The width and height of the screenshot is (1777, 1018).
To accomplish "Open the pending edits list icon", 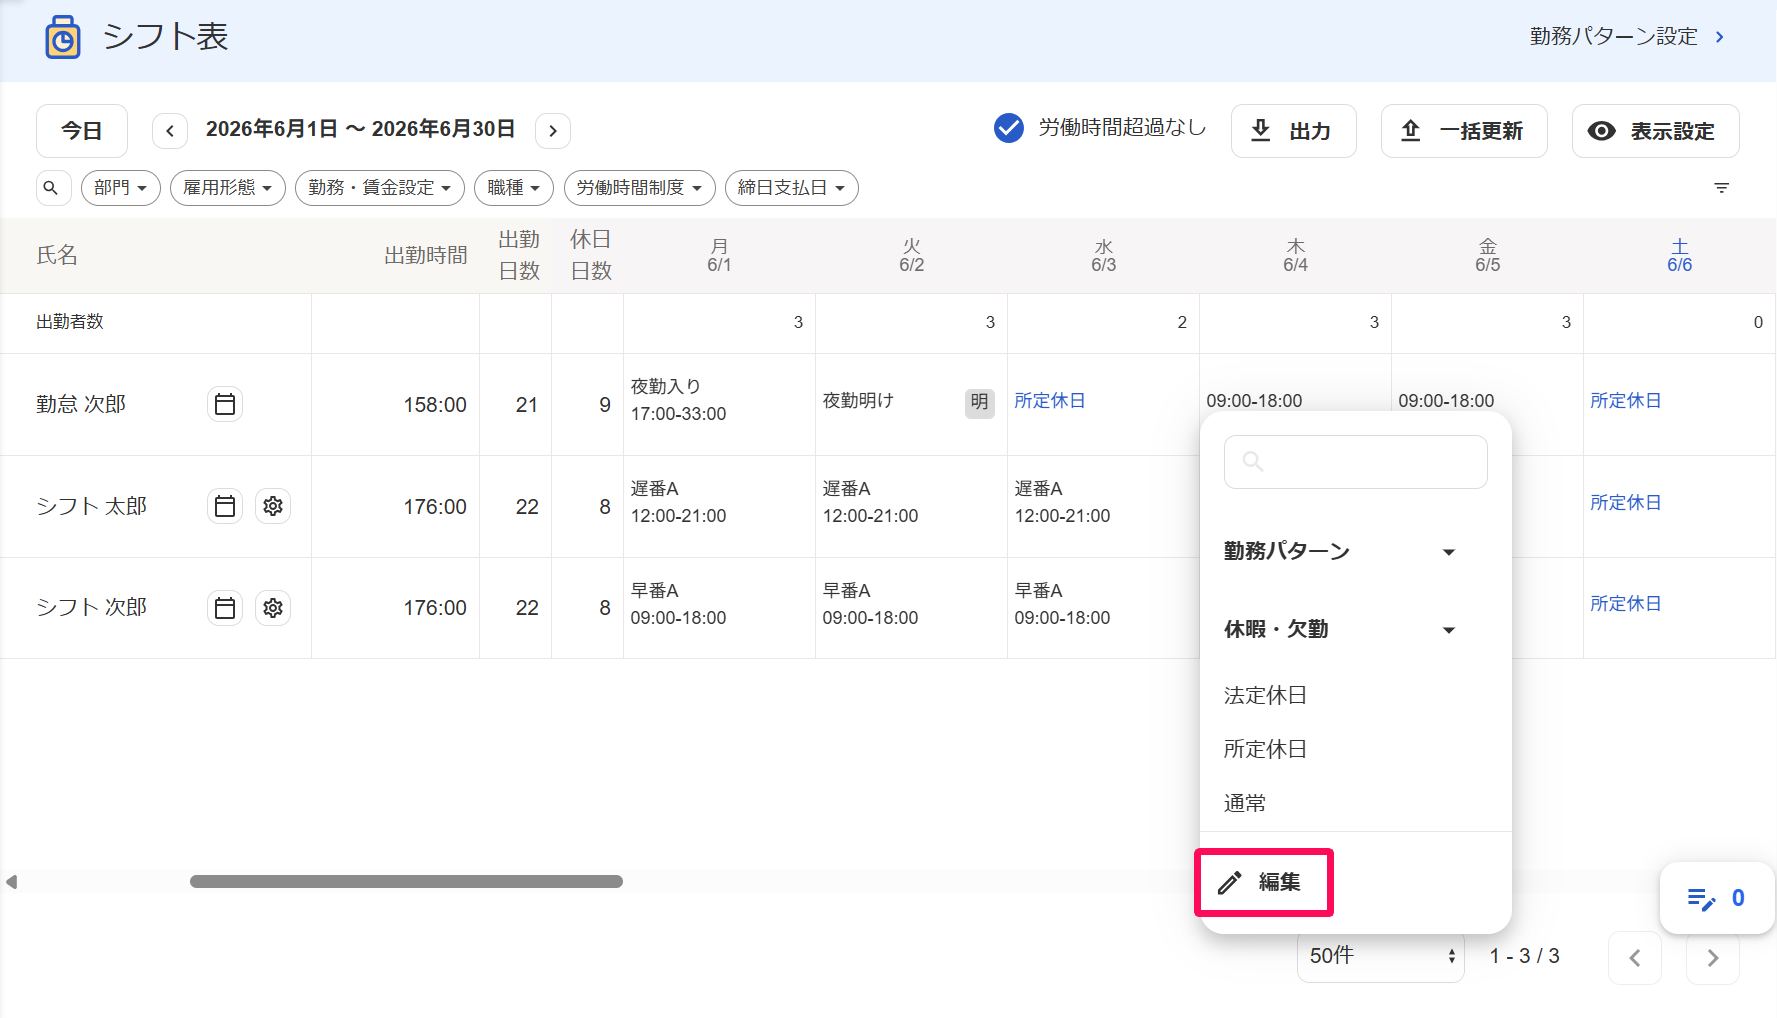I will pos(1716,898).
